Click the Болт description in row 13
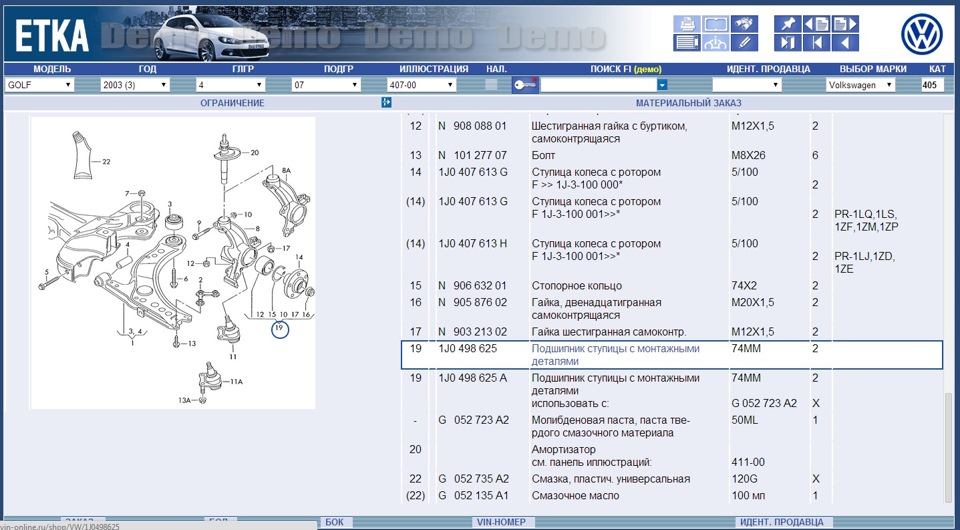 click(x=543, y=155)
